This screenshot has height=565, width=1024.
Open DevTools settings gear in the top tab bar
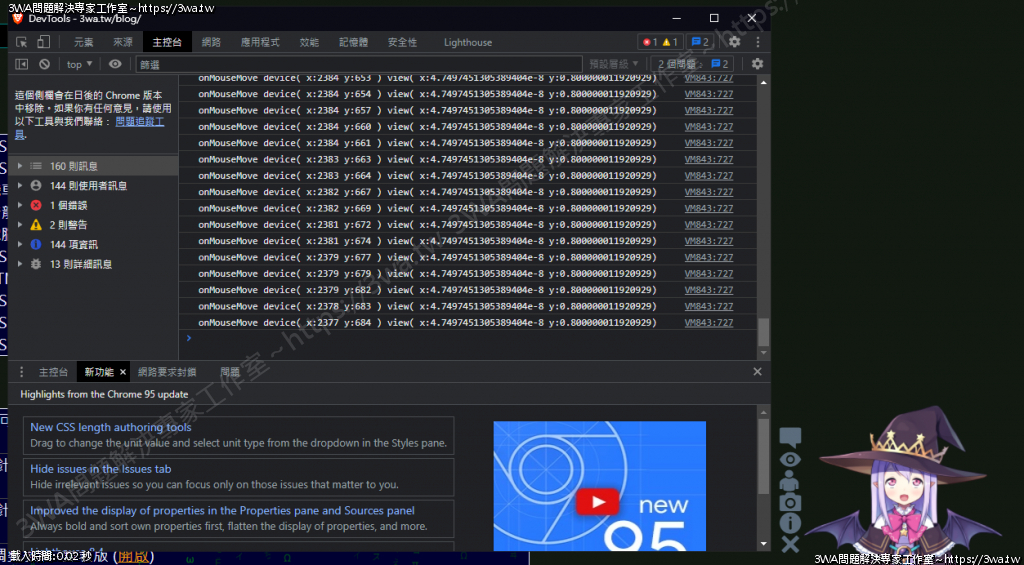pyautogui.click(x=734, y=42)
